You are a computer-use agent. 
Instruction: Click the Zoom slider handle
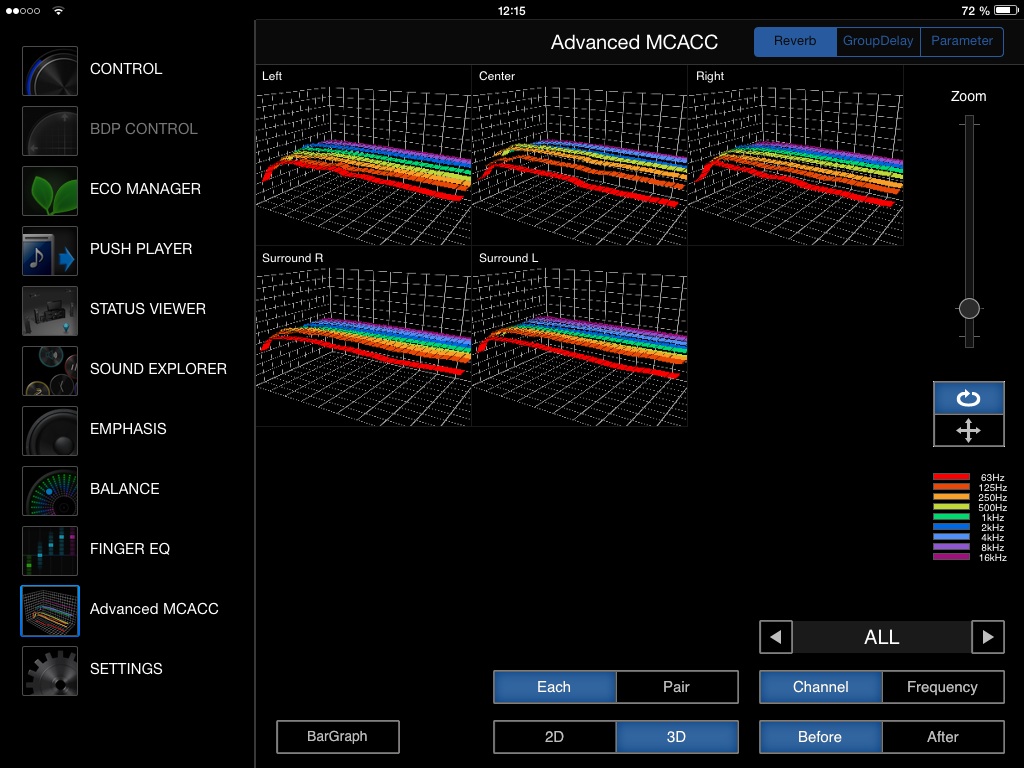coord(968,308)
